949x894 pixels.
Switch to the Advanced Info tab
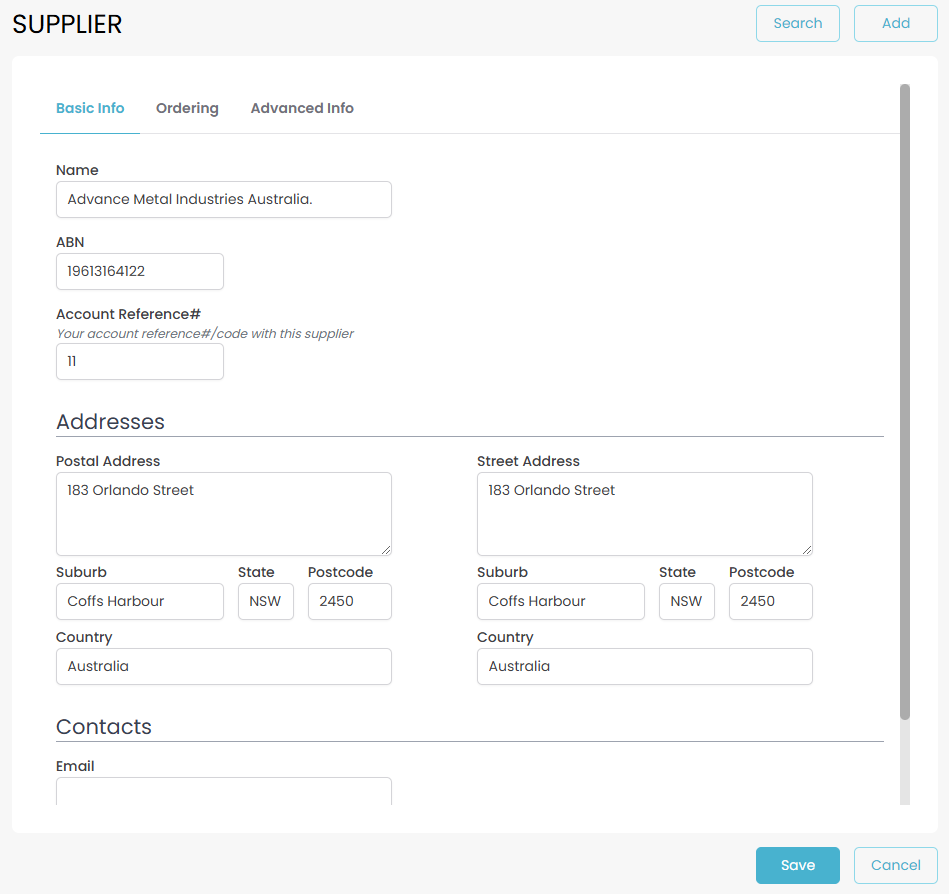click(302, 108)
